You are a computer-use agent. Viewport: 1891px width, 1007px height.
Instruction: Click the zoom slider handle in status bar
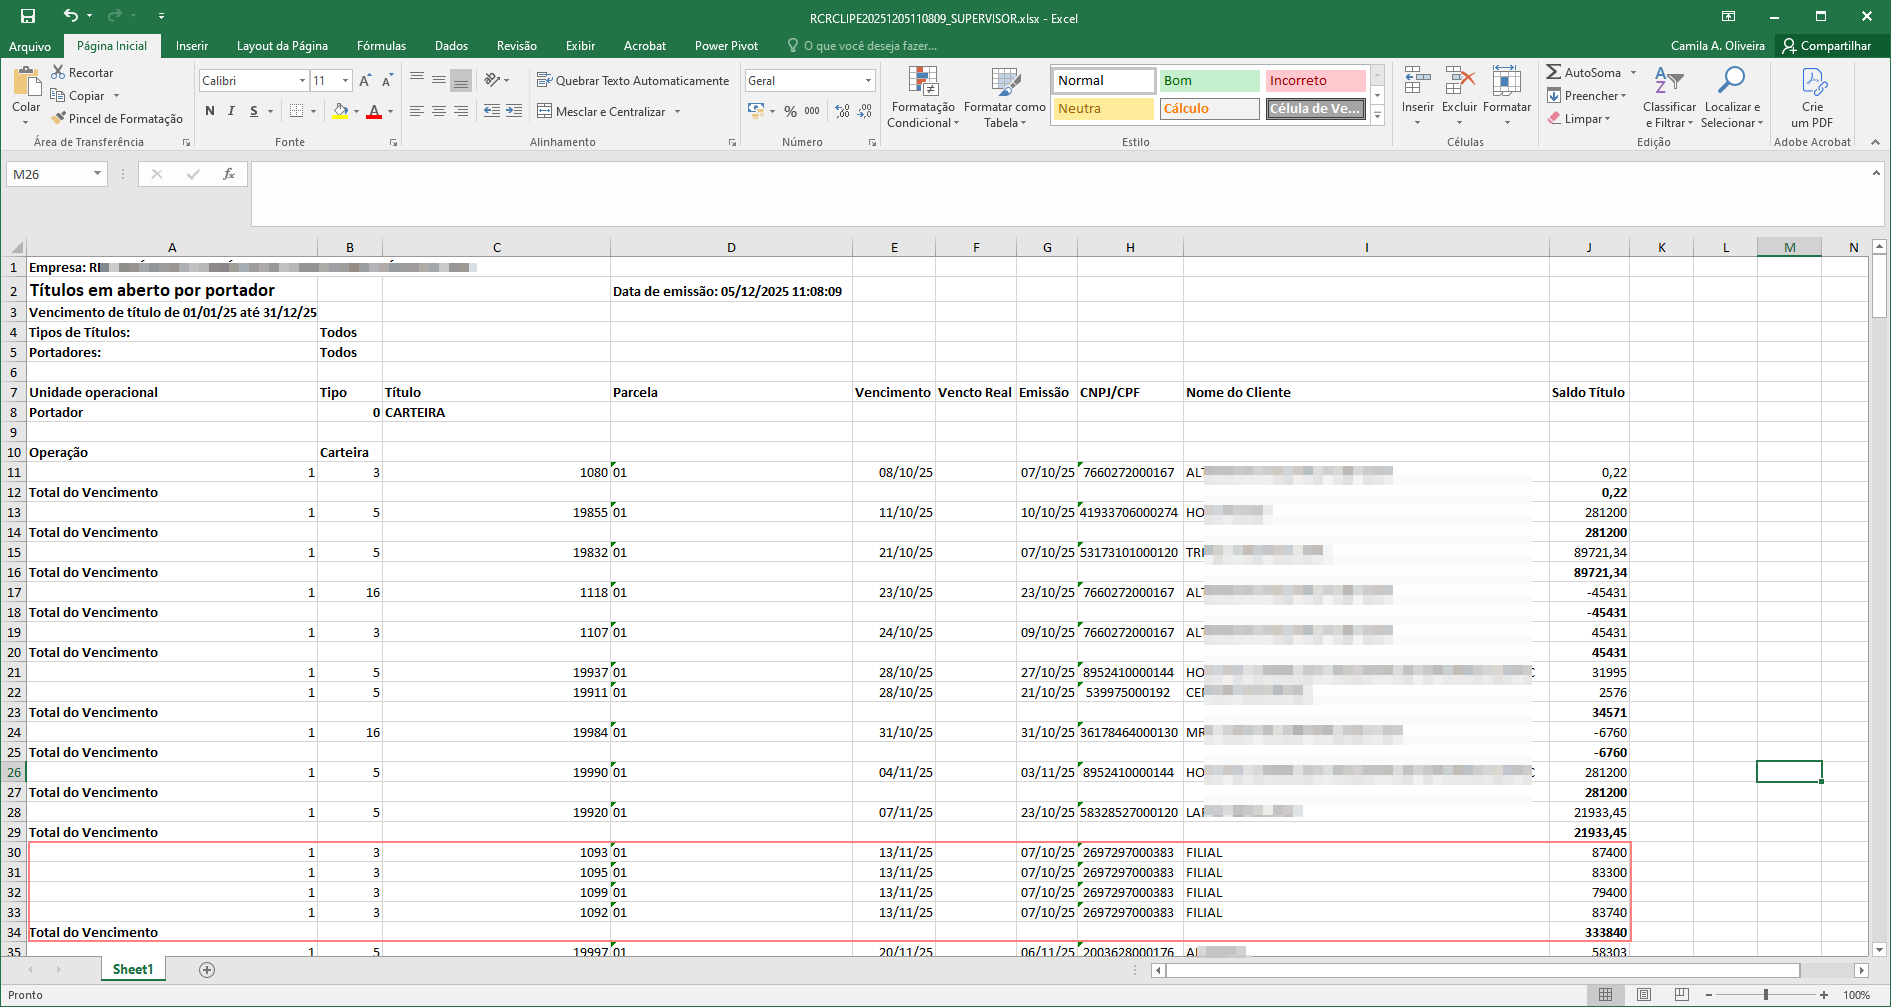click(x=1766, y=995)
